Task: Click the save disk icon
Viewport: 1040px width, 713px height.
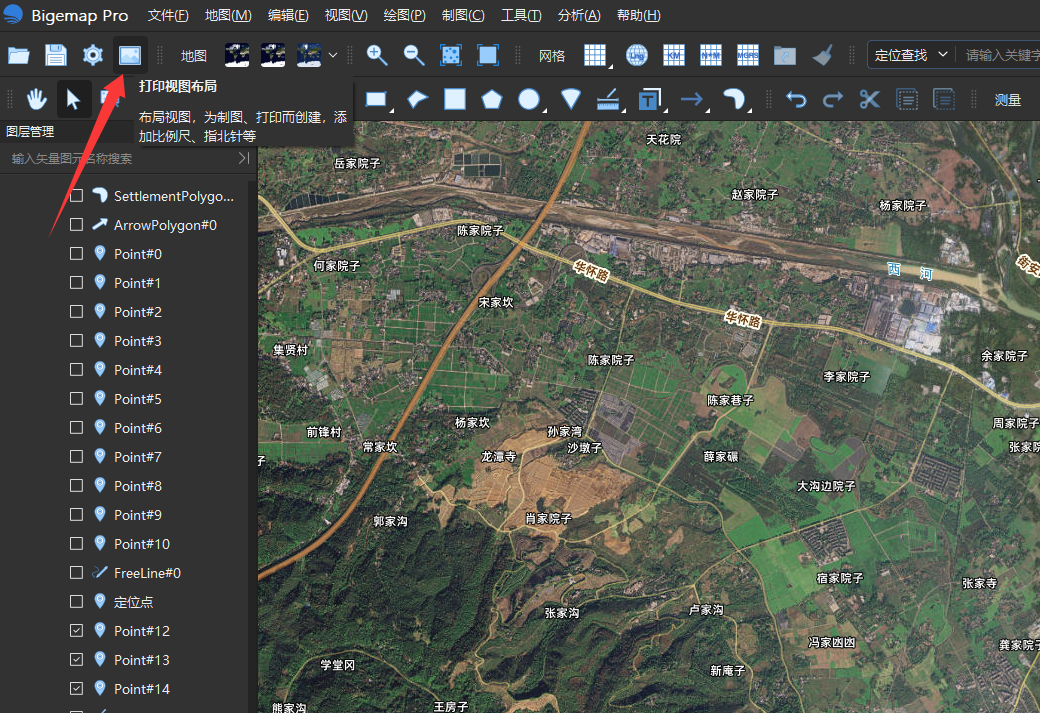Action: click(x=56, y=55)
